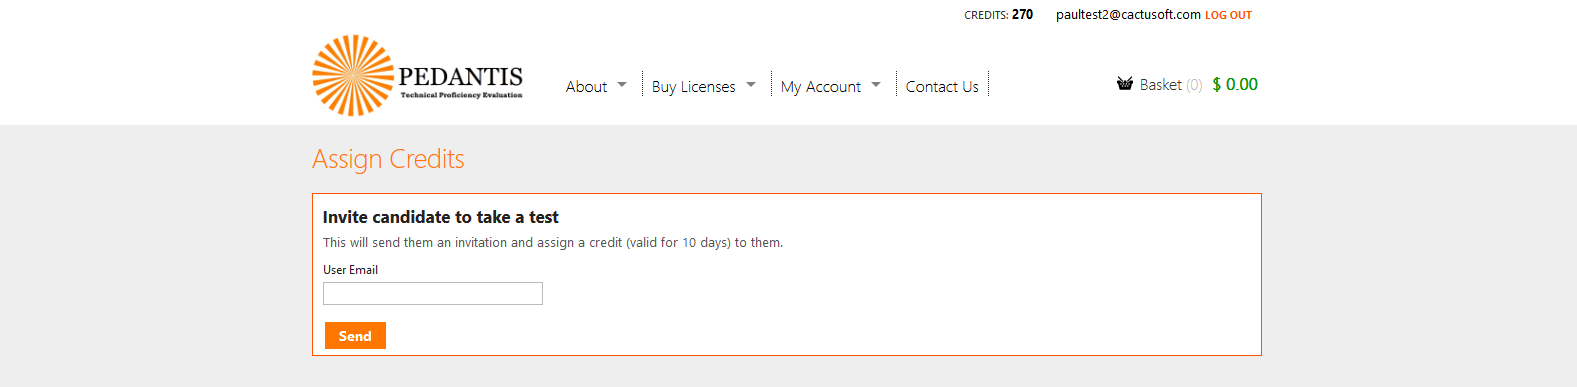Image resolution: width=1577 pixels, height=387 pixels.
Task: Open the Buy Licenses menu
Action: [693, 87]
